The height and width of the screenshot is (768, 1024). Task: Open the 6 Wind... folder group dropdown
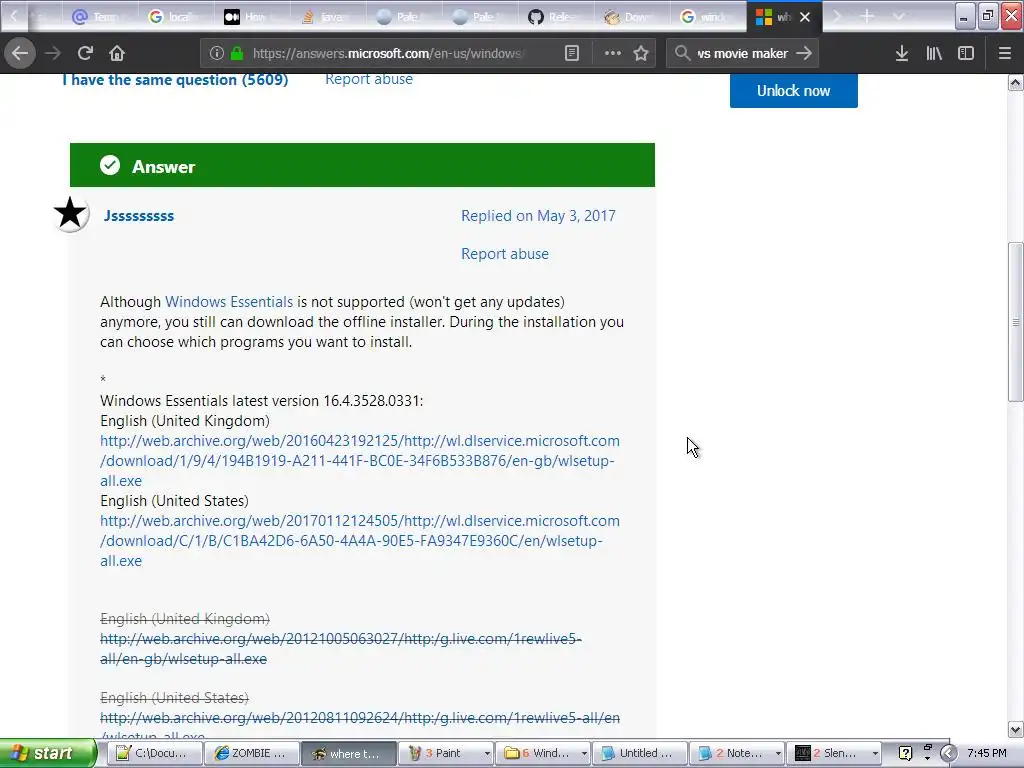coord(584,754)
